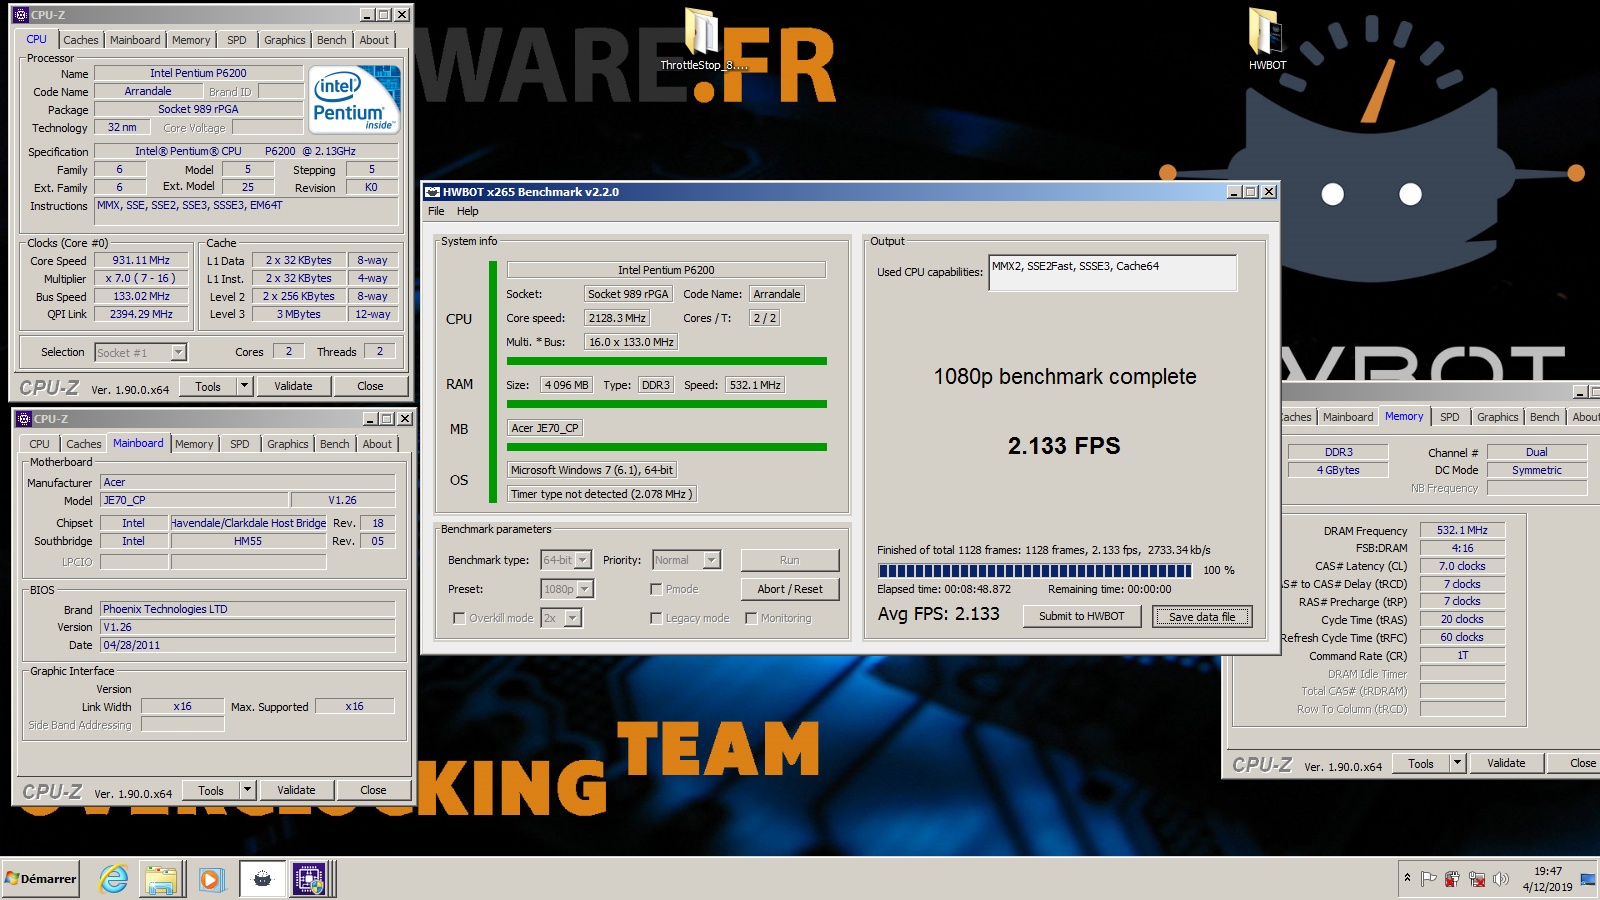
Task: Show hidden system tray icons
Action: click(1407, 878)
